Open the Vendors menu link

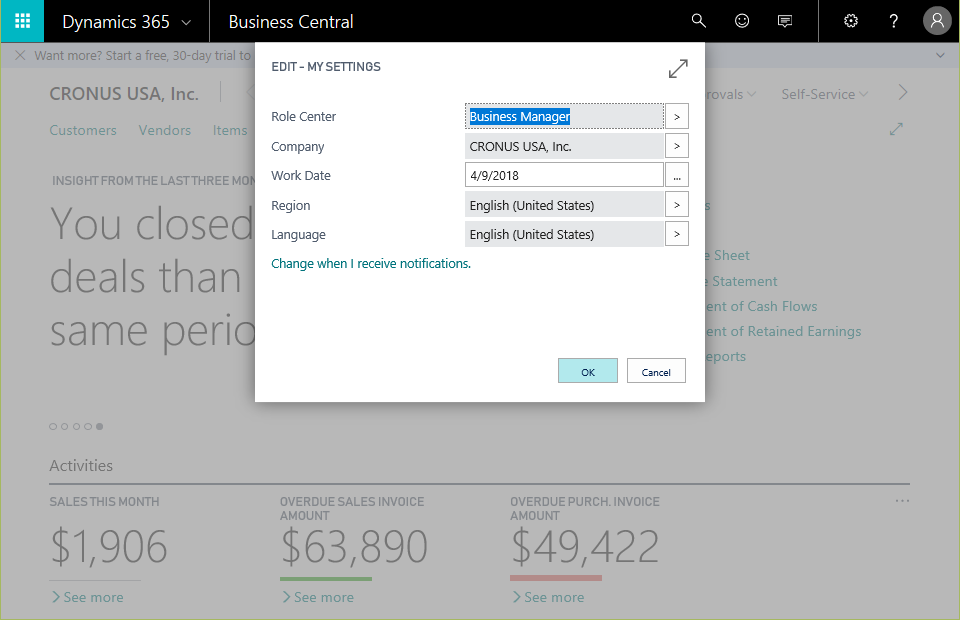pos(165,130)
